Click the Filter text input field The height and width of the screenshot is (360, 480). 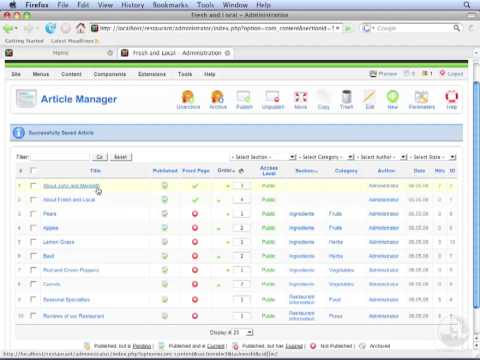click(60, 157)
